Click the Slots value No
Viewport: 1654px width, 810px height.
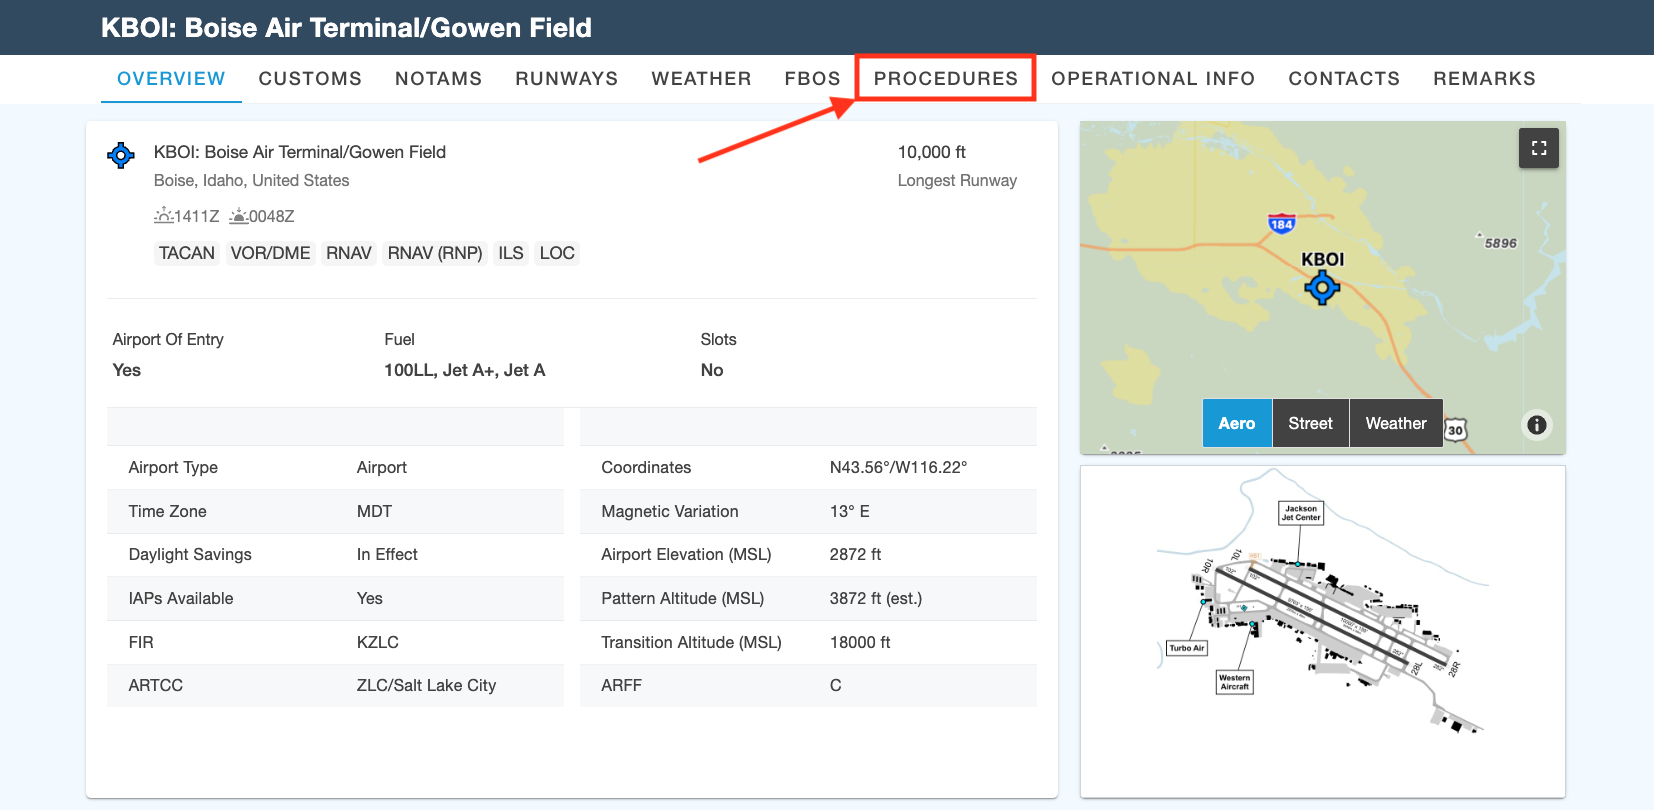point(712,370)
